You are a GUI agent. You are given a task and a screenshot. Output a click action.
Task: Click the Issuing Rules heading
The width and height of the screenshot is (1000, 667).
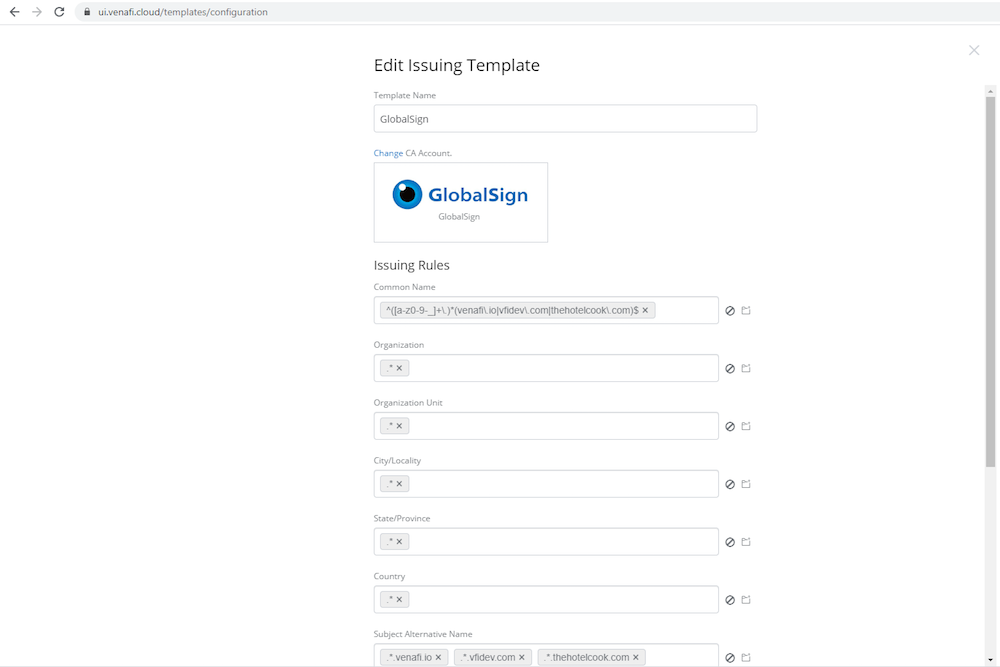[x=411, y=265]
